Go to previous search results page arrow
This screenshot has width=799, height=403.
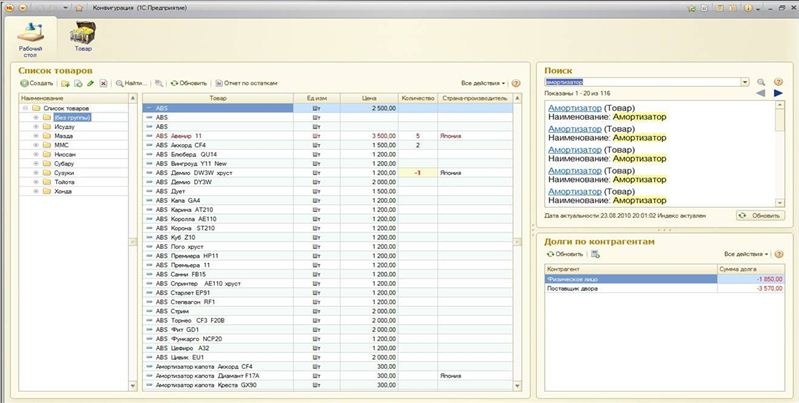coord(760,93)
